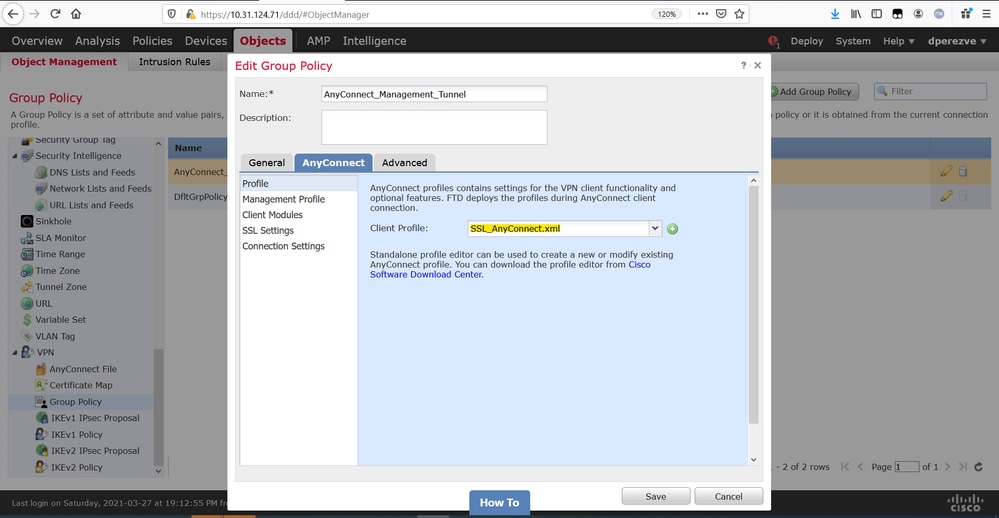Screen dimensions: 999x518
Task: Click the Add Group Policy button
Action: point(812,91)
